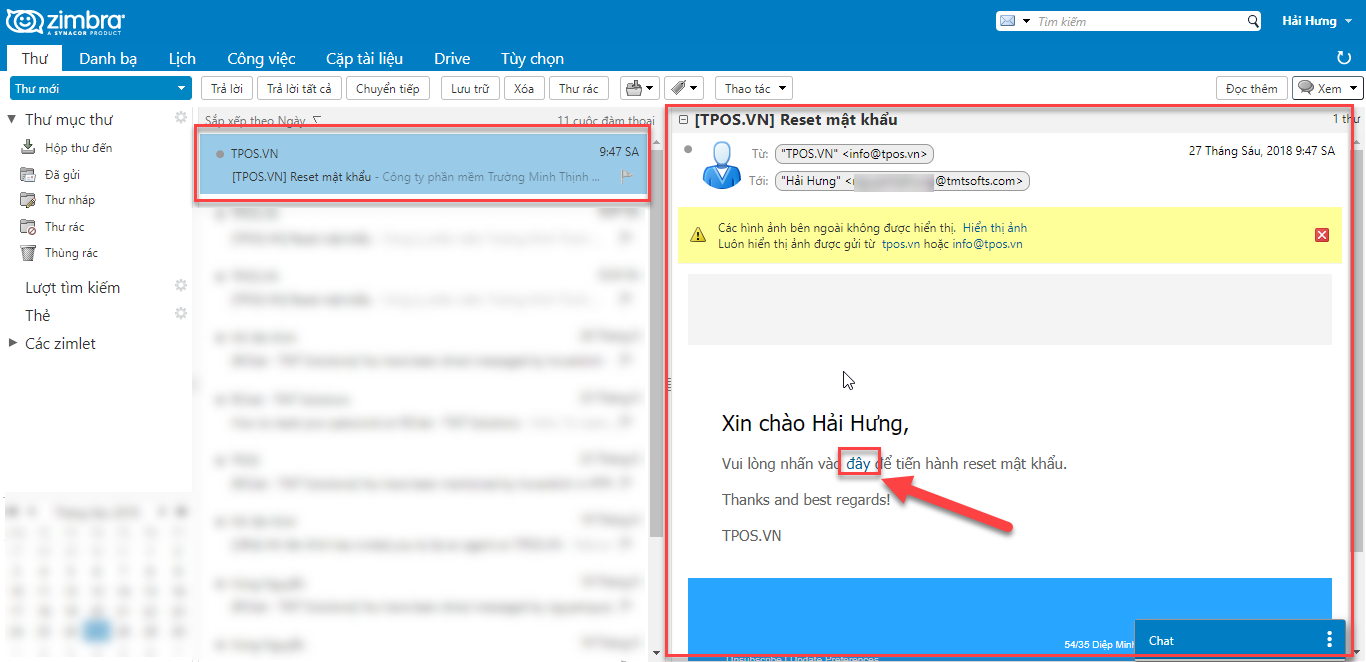Click the Thẻ tags section
This screenshot has width=1366, height=662.
pyautogui.click(x=37, y=315)
